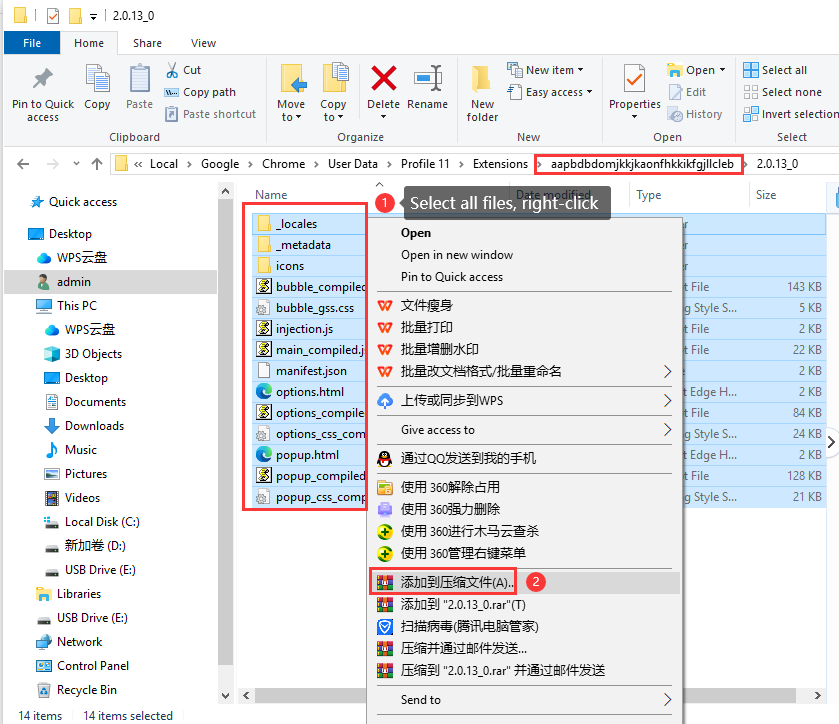Click the Size column header
The height and width of the screenshot is (724, 839).
pyautogui.click(x=766, y=195)
